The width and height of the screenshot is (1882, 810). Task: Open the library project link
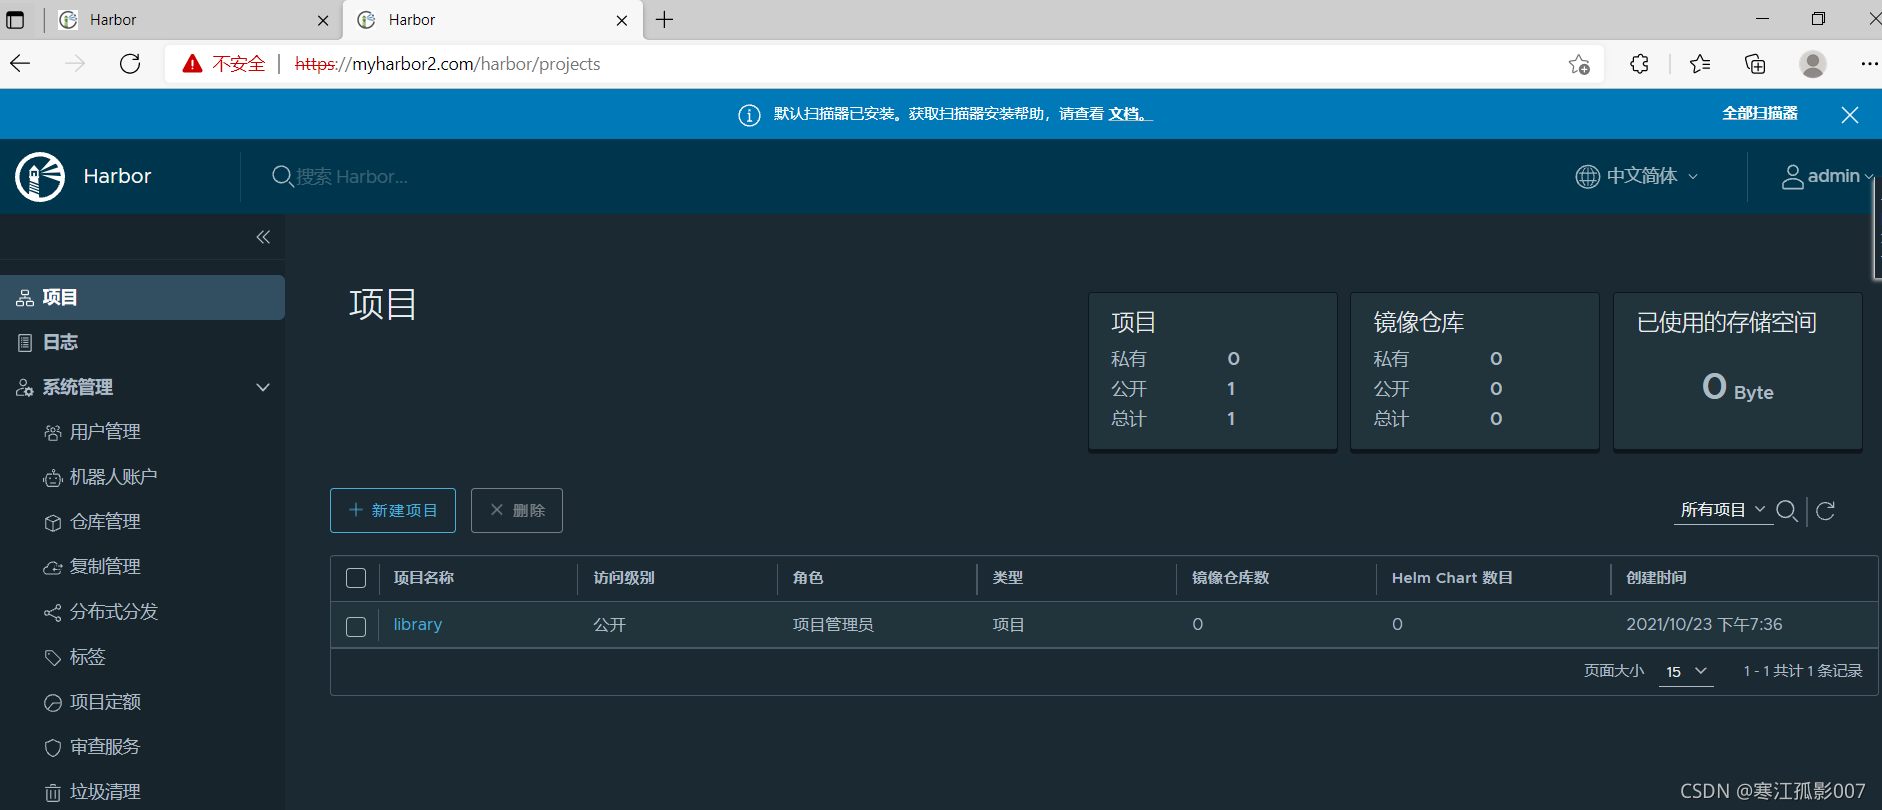click(x=418, y=624)
